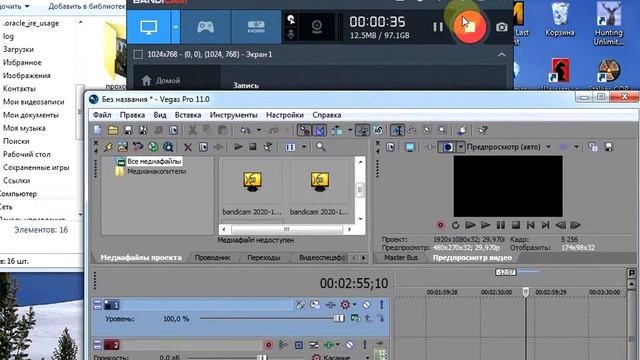
Task: Toggle Automatic Crossfades in main toolbar
Action: point(320,130)
